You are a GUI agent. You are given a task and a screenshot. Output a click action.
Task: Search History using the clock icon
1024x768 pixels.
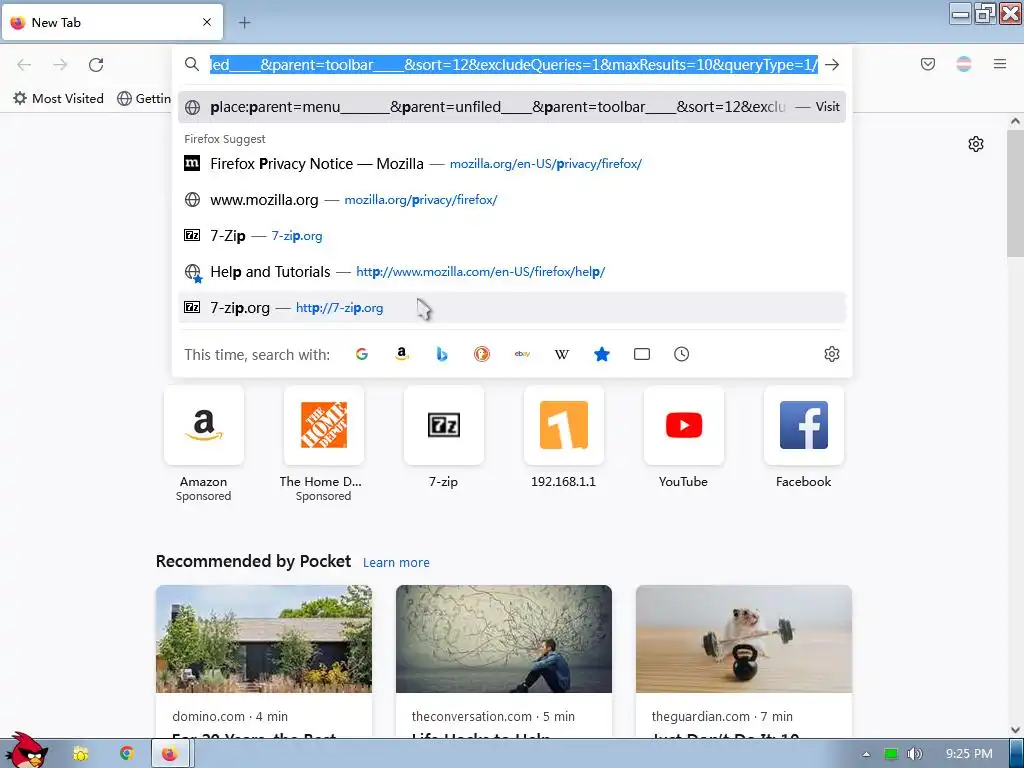[x=681, y=354]
